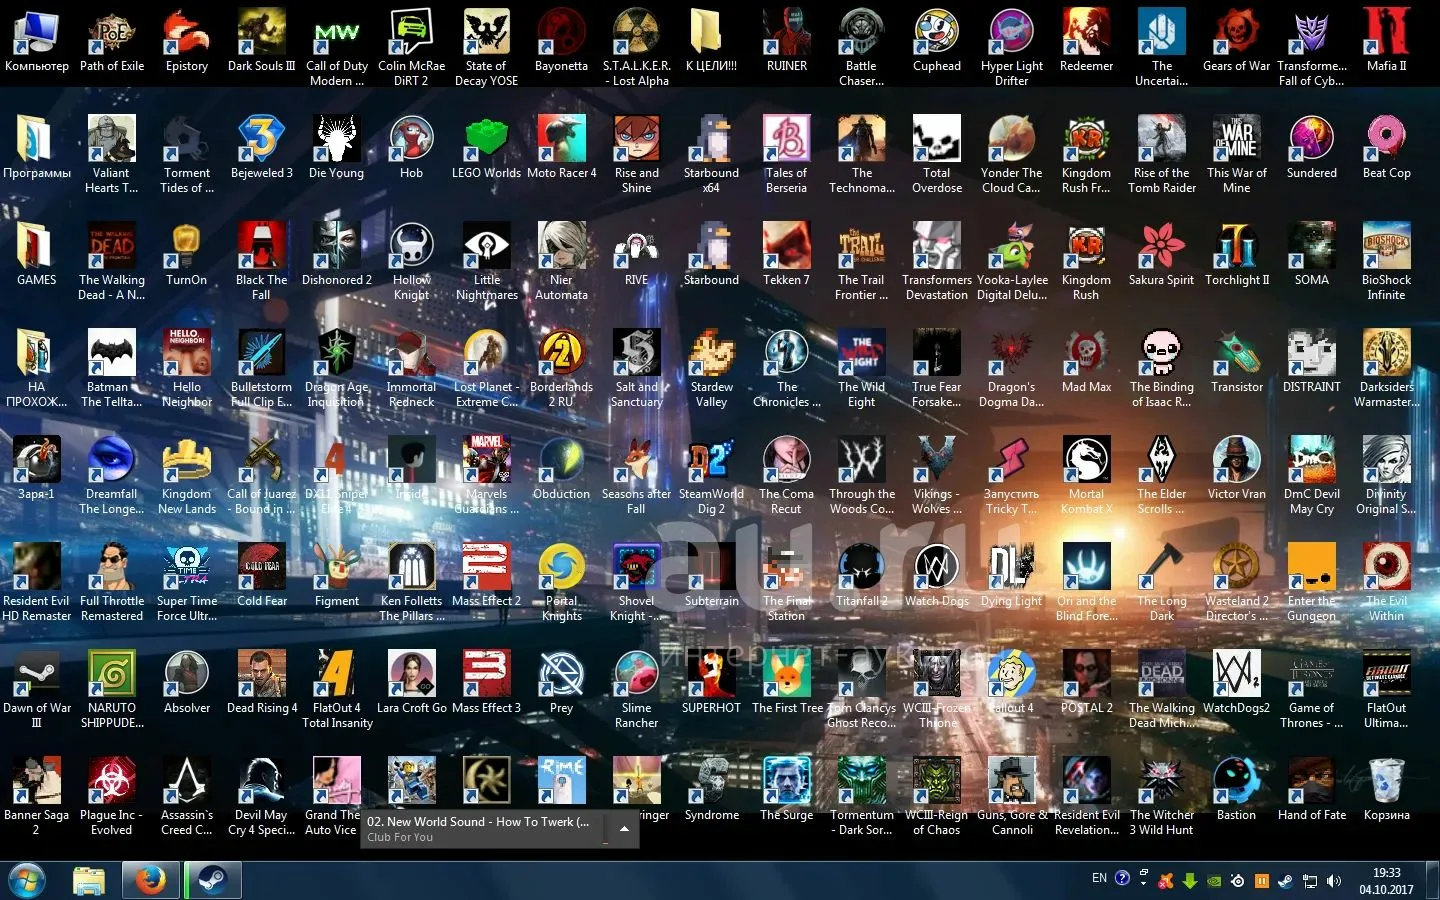Click the Beat Cop desktop shortcut
This screenshot has height=900, width=1440.
[1387, 149]
